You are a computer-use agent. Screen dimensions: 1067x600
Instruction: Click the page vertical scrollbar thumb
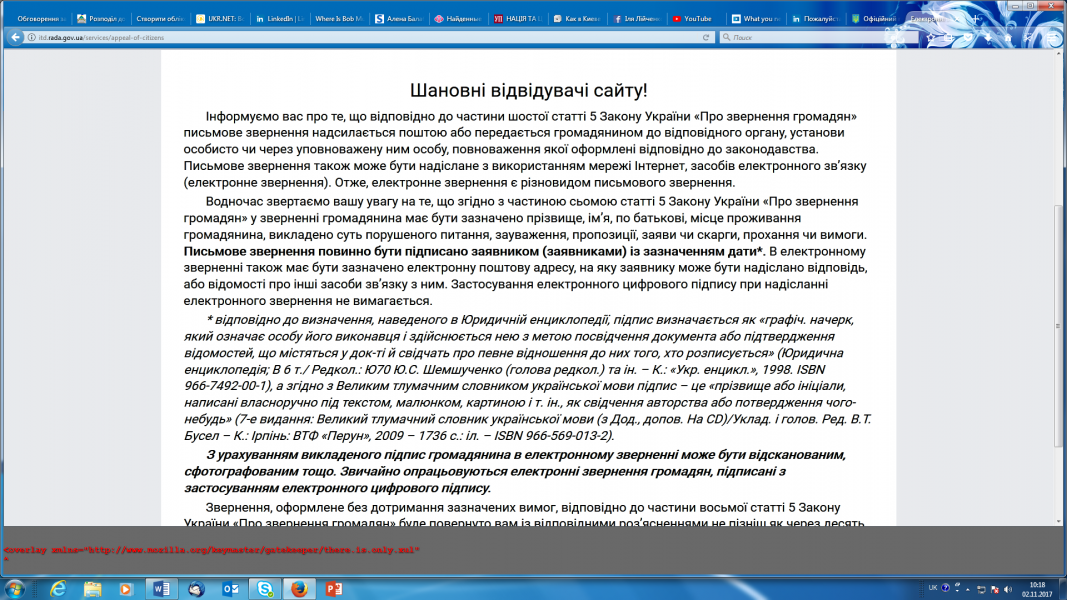coord(1058,327)
